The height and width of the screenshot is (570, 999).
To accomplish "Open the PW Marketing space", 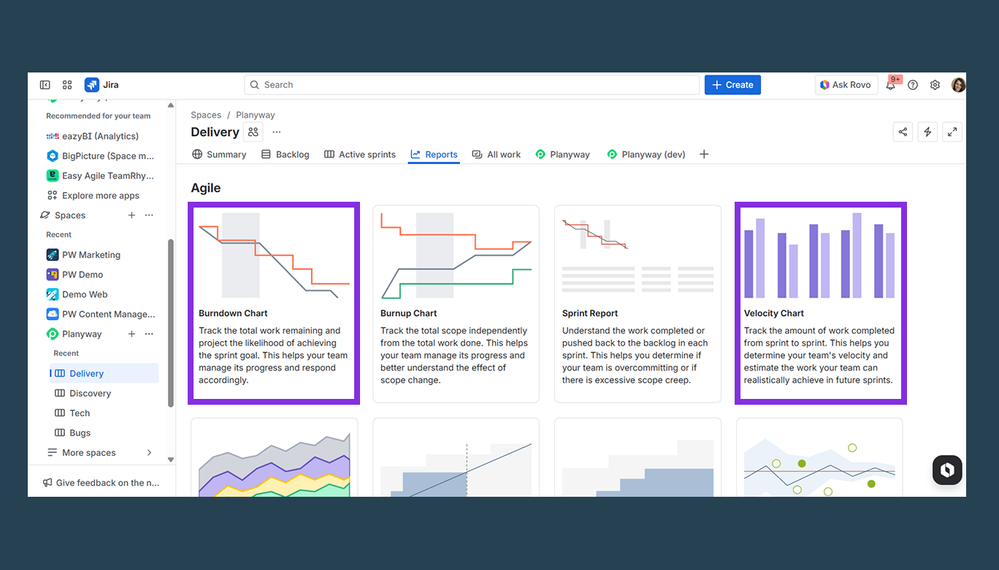I will coord(83,255).
